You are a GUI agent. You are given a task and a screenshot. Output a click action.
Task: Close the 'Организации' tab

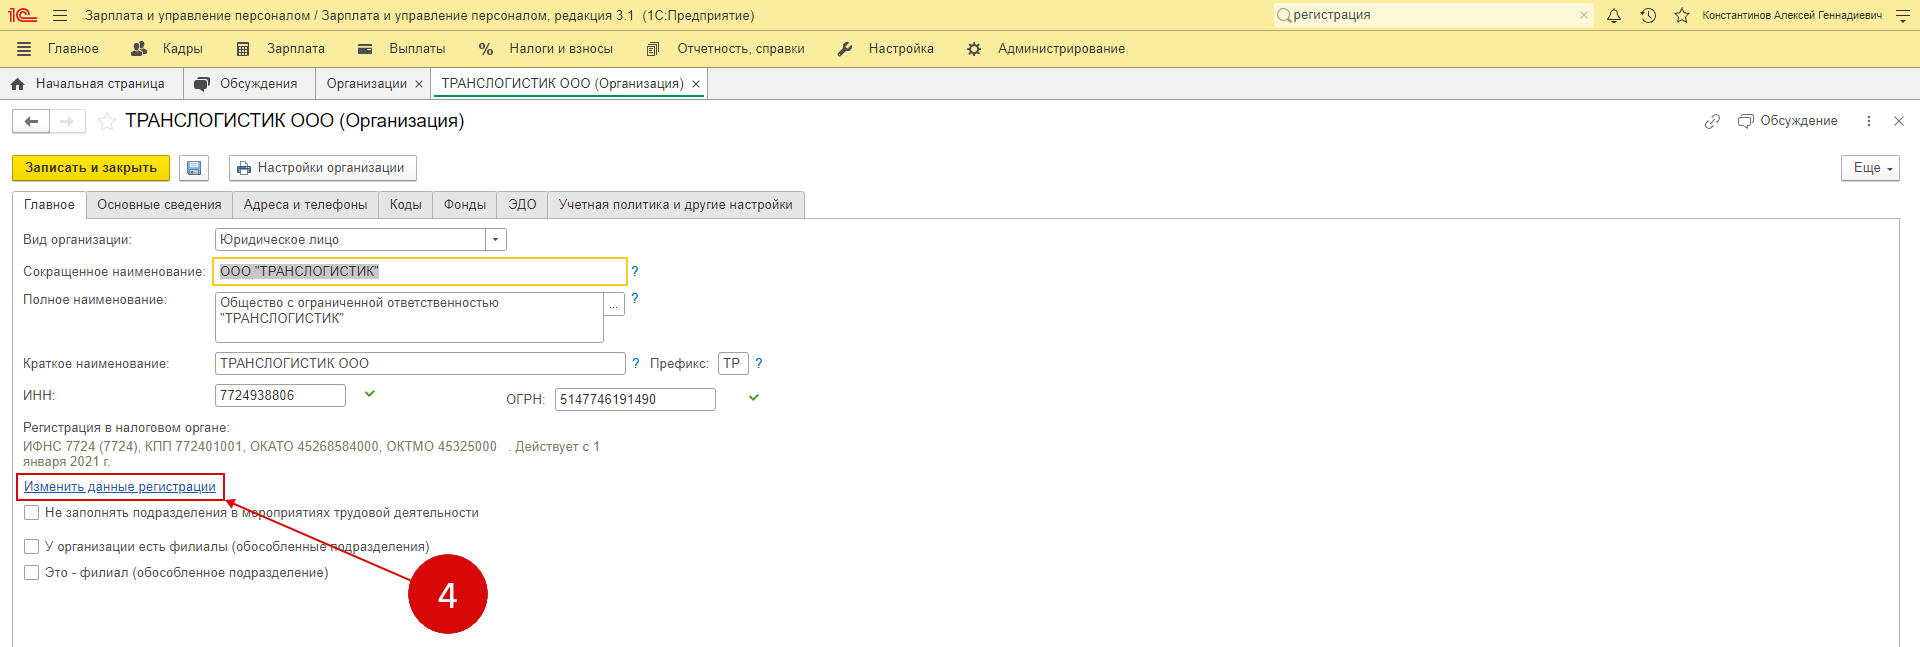(x=419, y=84)
